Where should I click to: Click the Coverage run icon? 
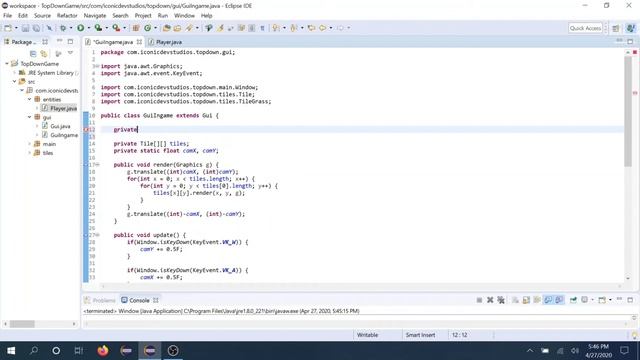(98, 28)
